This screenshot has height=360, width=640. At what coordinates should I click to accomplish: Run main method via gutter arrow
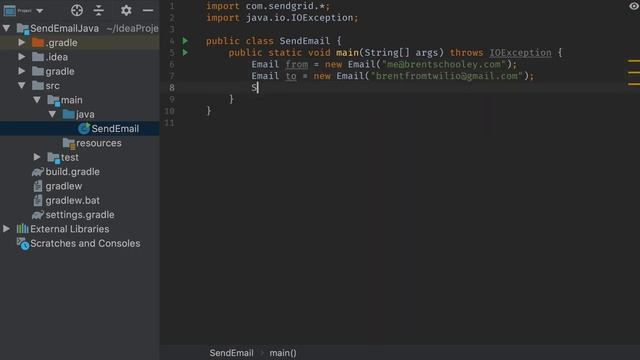tap(185, 52)
